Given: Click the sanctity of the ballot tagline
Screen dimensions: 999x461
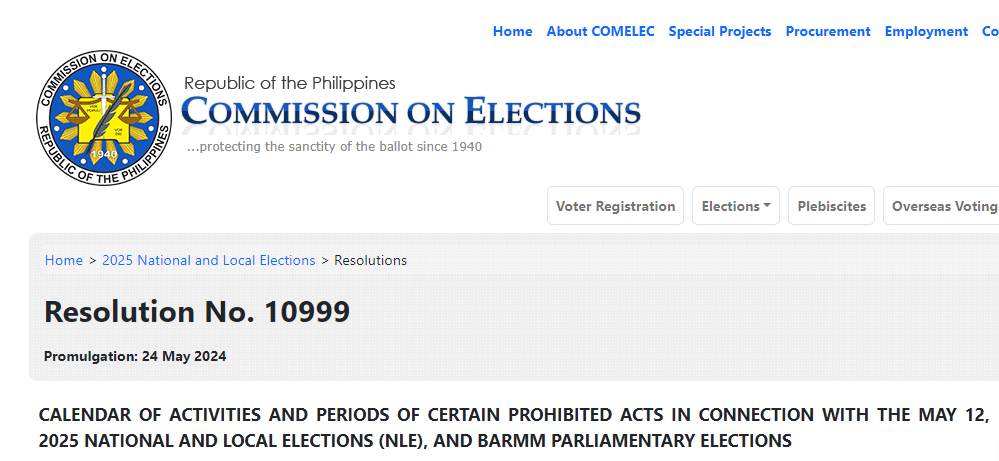Looking at the screenshot, I should pyautogui.click(x=334, y=147).
